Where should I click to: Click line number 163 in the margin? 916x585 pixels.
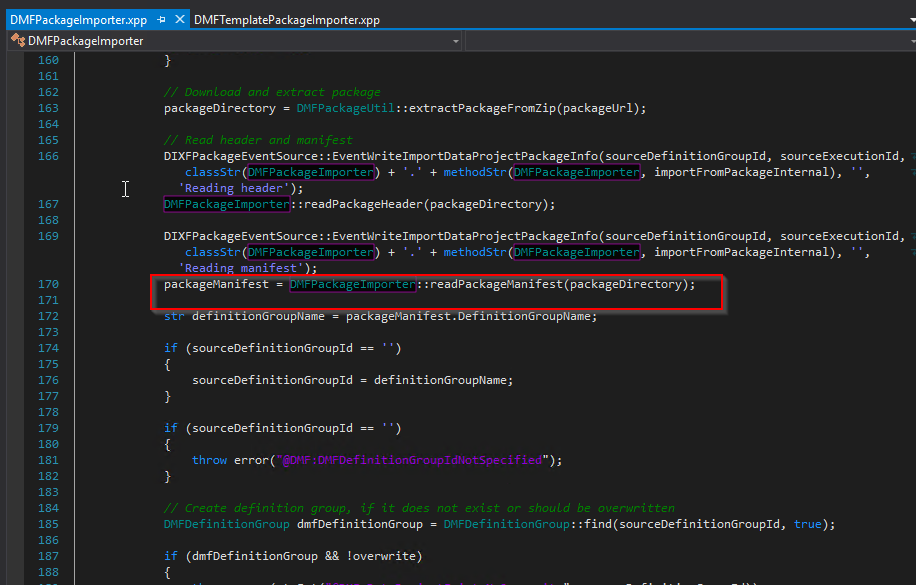47,107
